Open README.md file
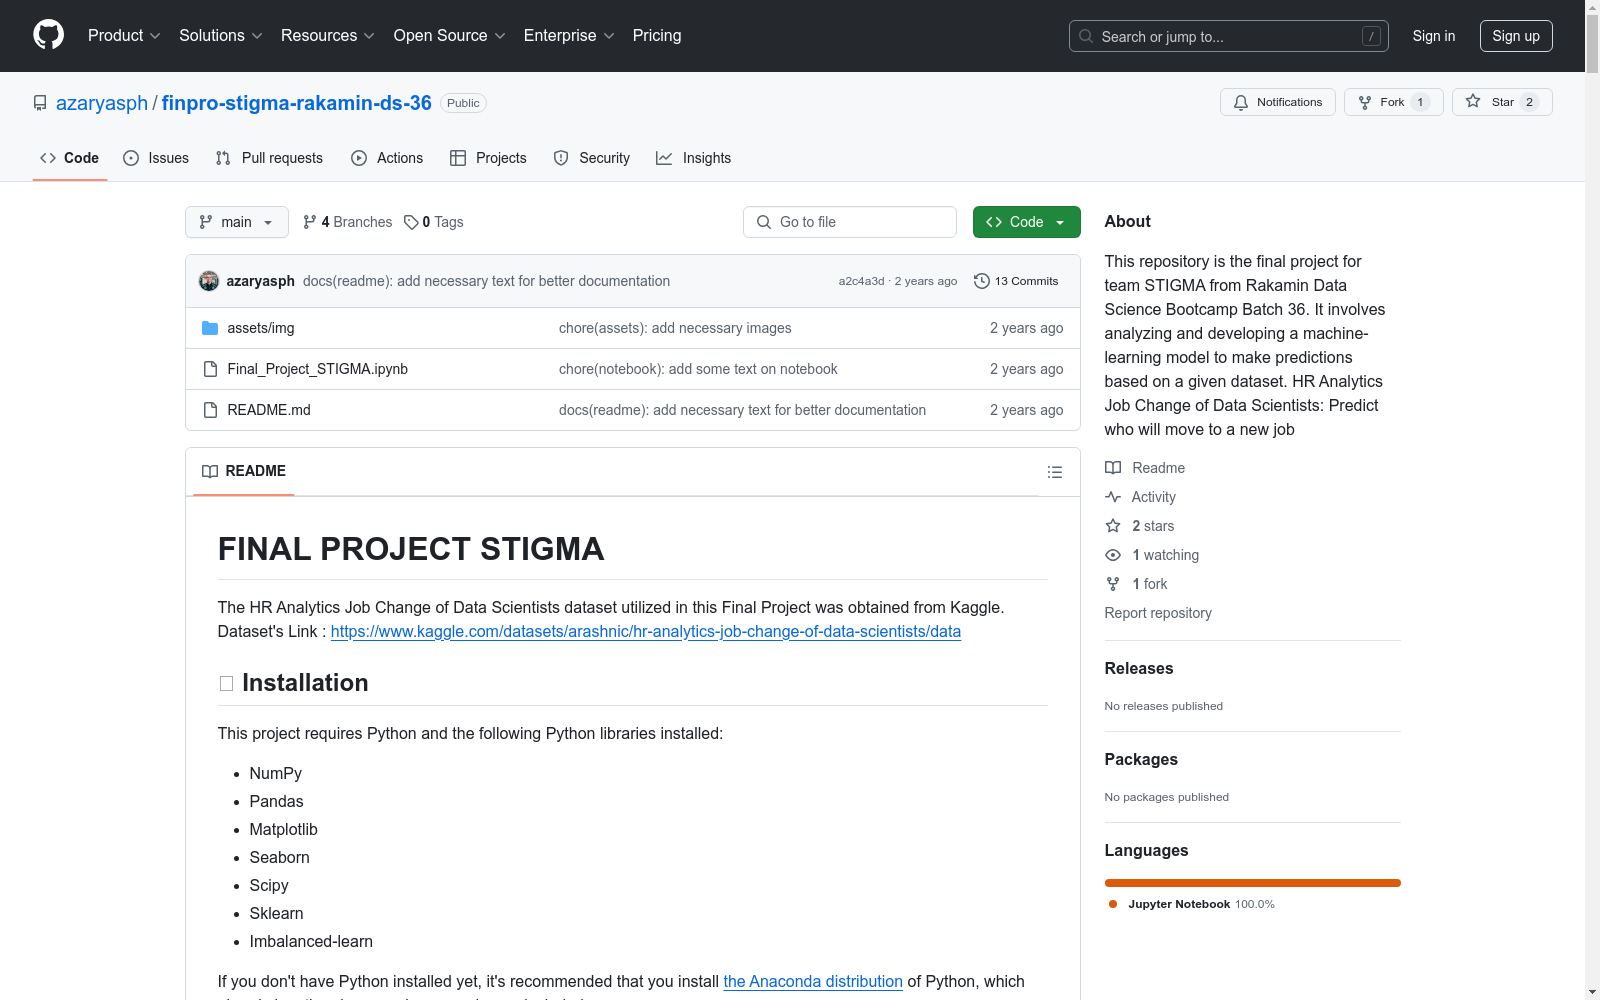This screenshot has height=1000, width=1600. (269, 410)
